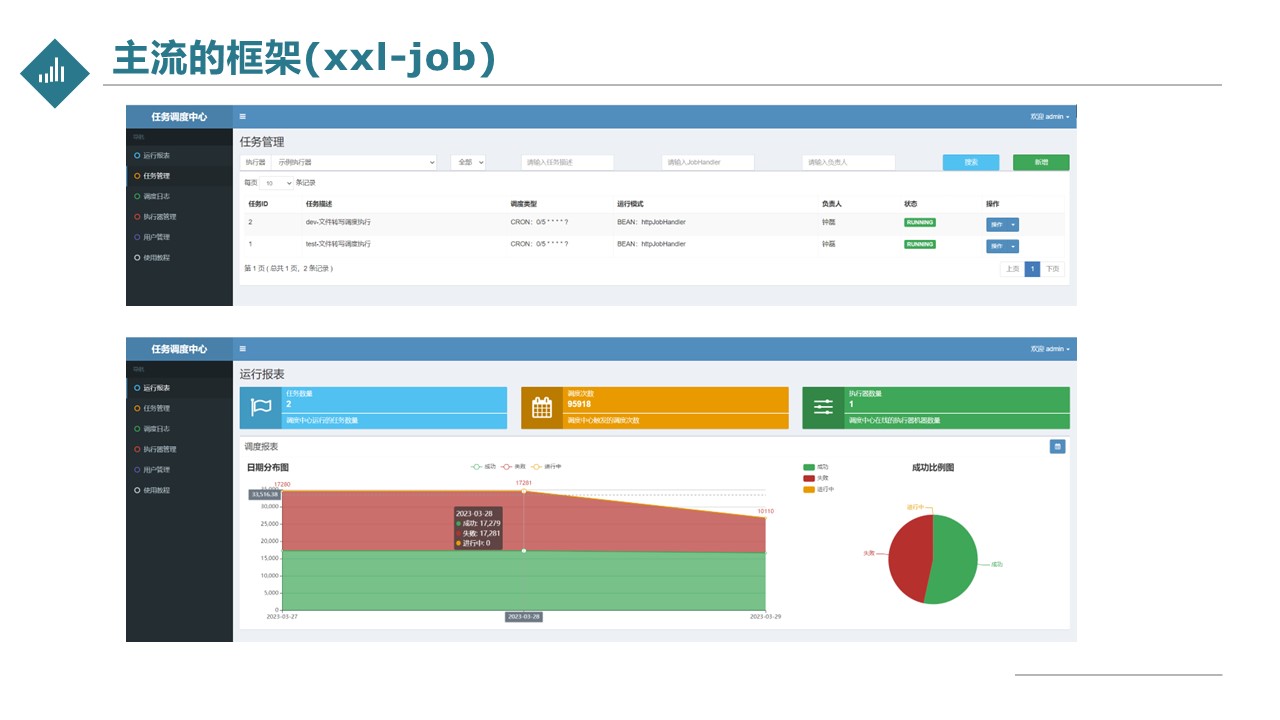Open 操作 dropdown for the dev task row
The width and height of the screenshot is (1280, 720).
1002,225
